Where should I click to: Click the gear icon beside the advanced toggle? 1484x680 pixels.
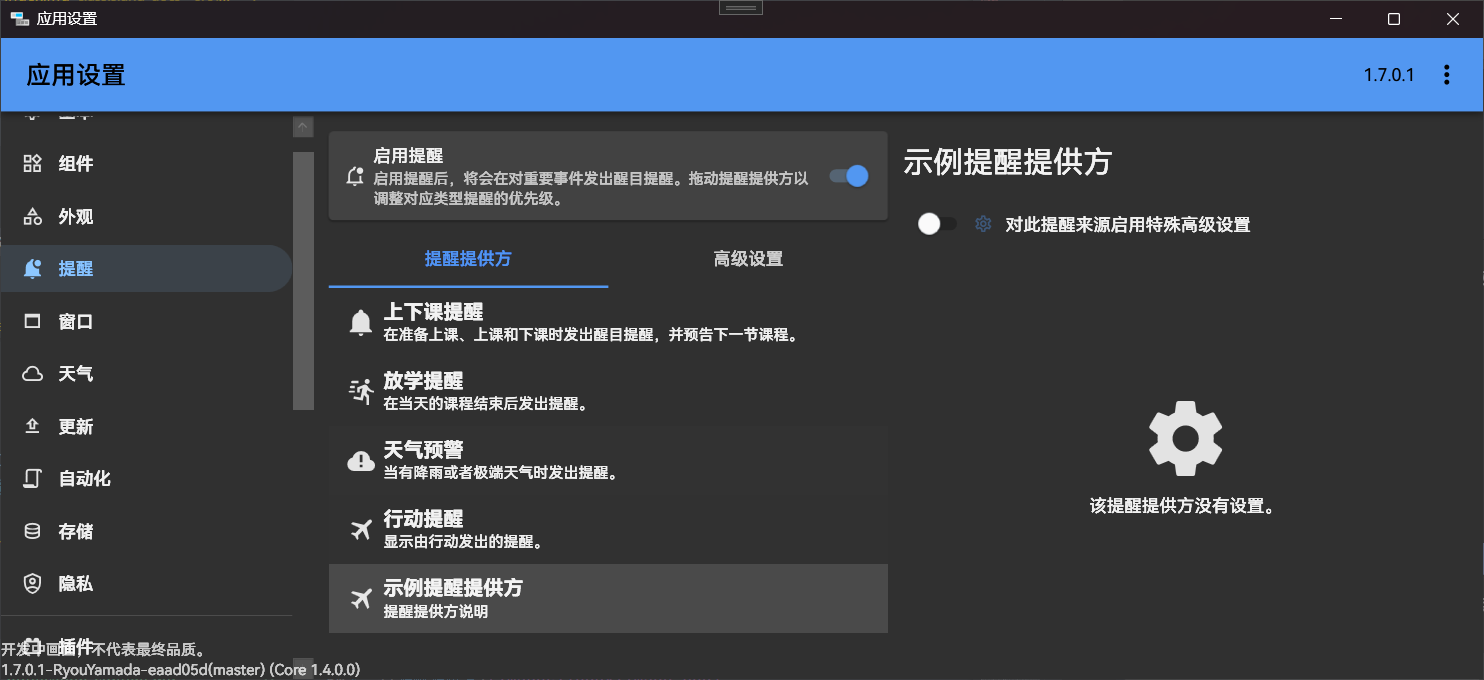982,224
